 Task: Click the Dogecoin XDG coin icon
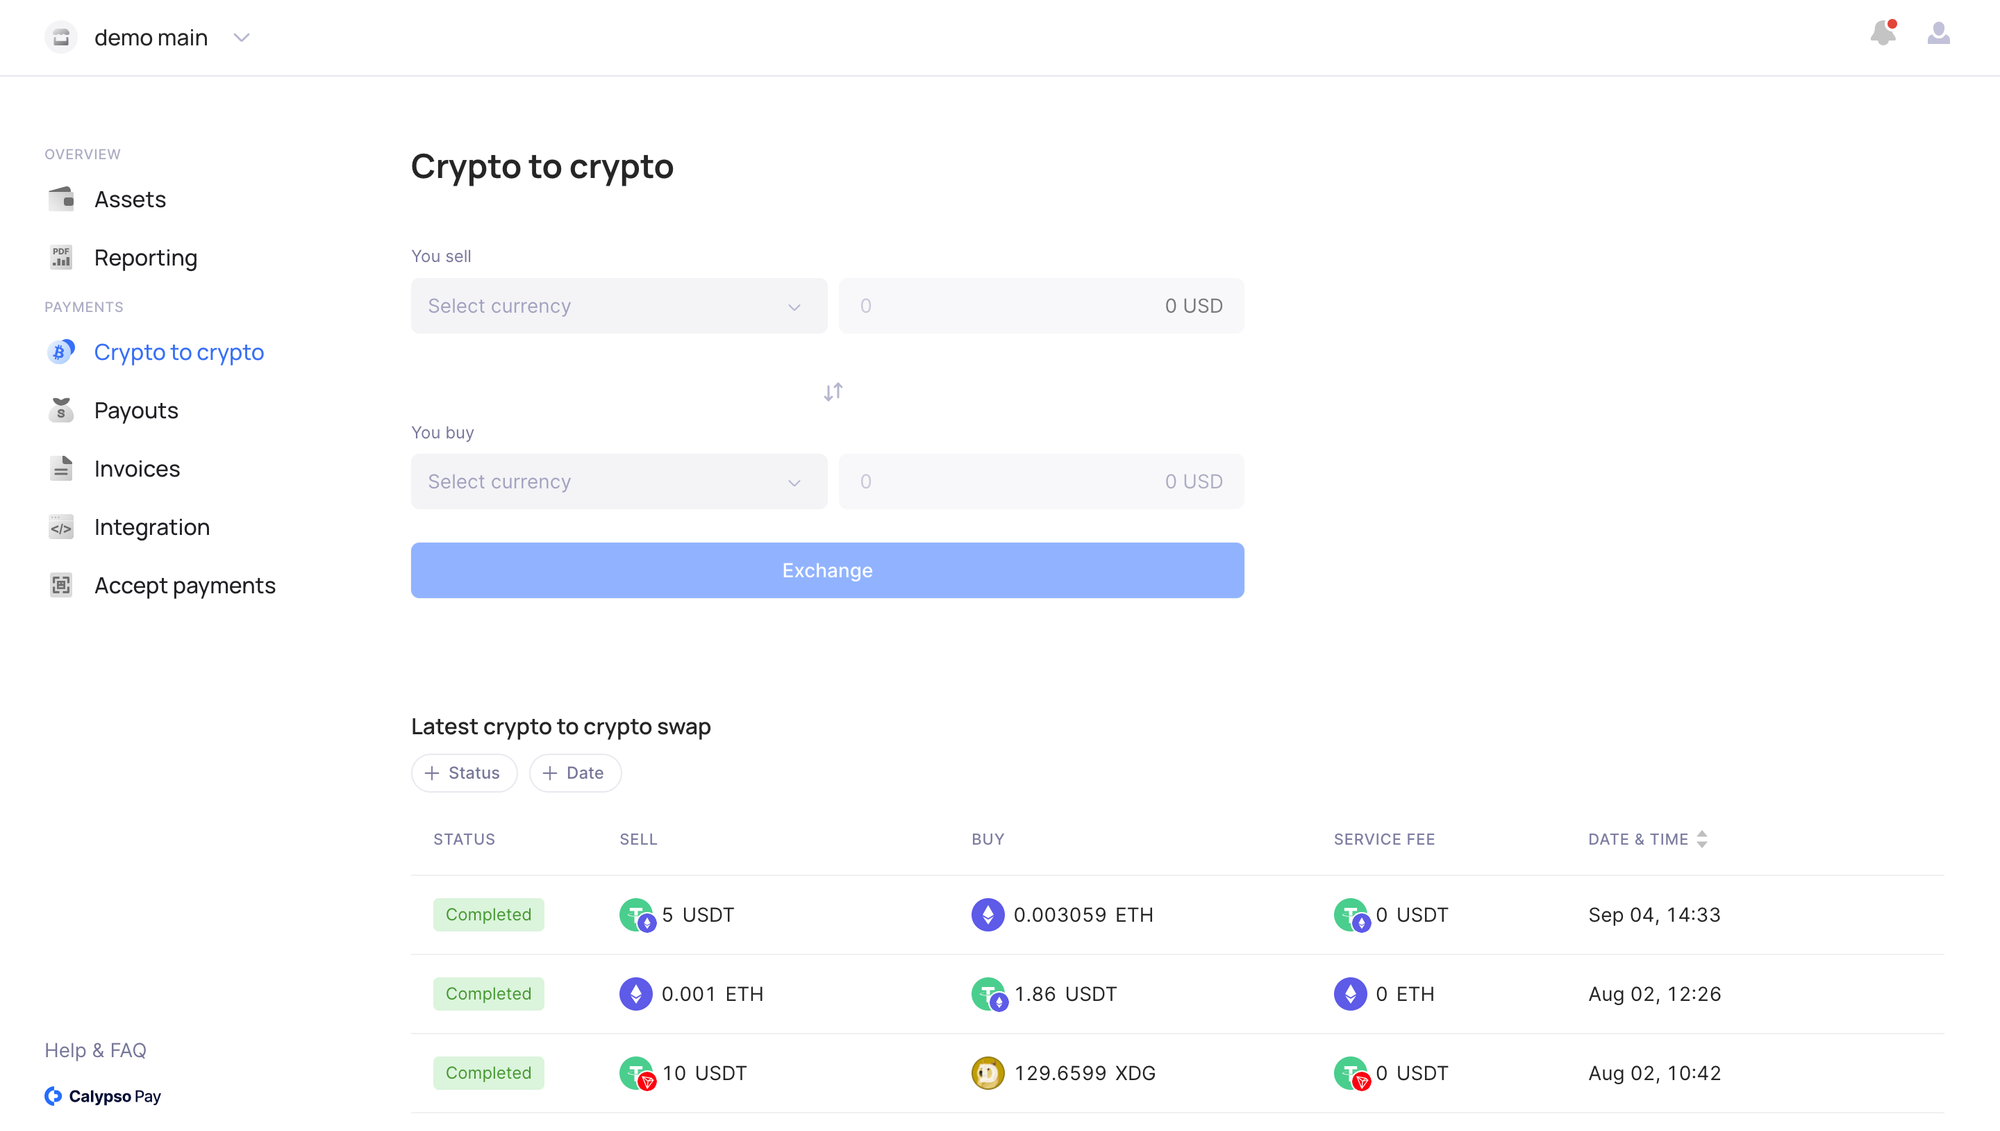click(988, 1073)
